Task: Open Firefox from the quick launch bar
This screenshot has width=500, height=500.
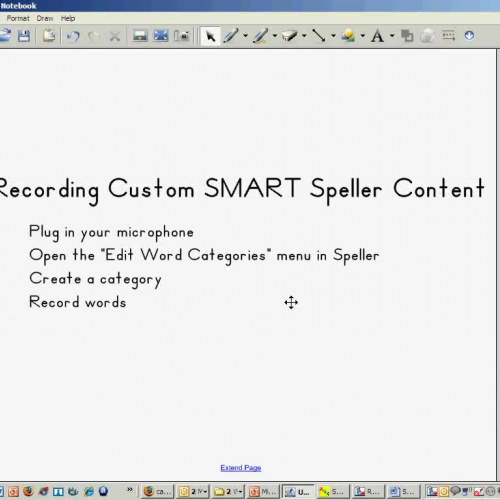Action: coord(28,491)
